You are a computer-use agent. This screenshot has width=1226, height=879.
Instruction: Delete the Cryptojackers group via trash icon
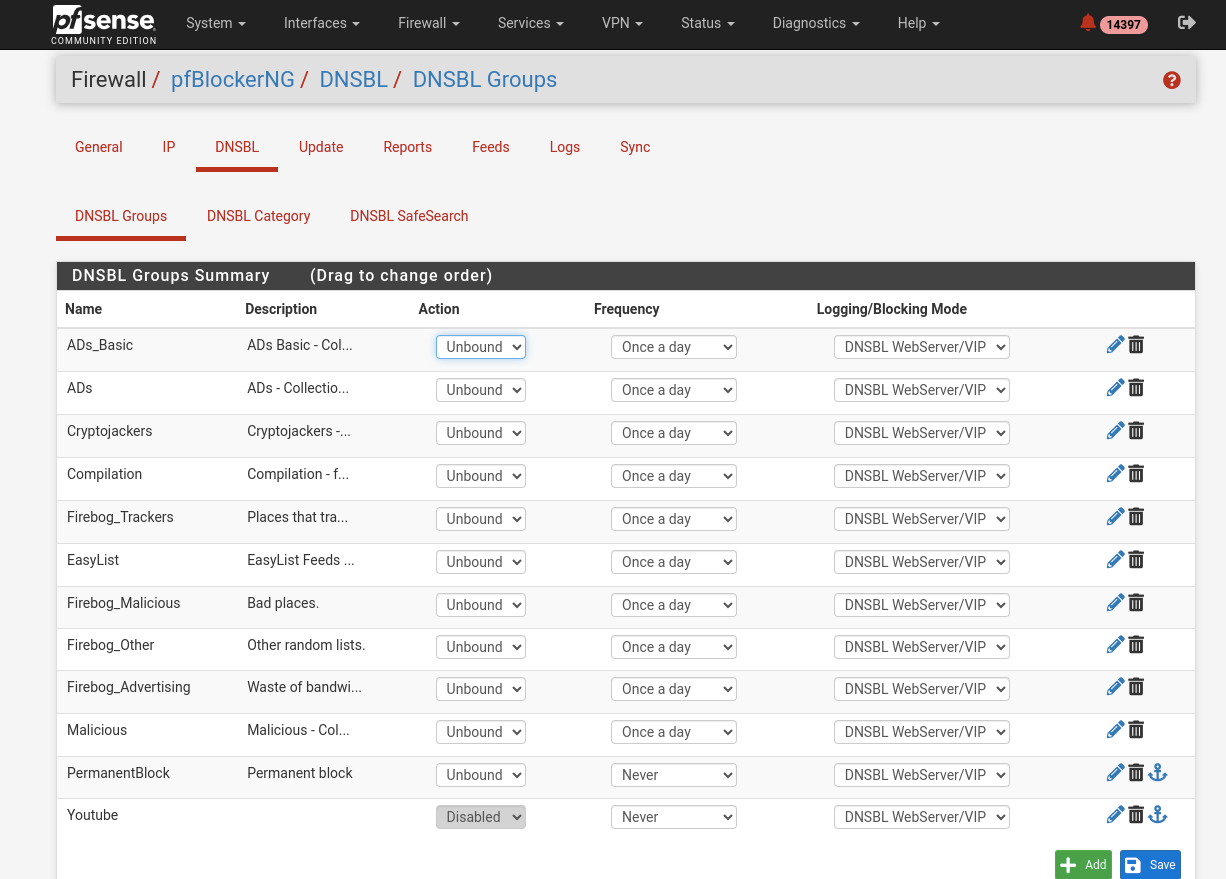1136,431
